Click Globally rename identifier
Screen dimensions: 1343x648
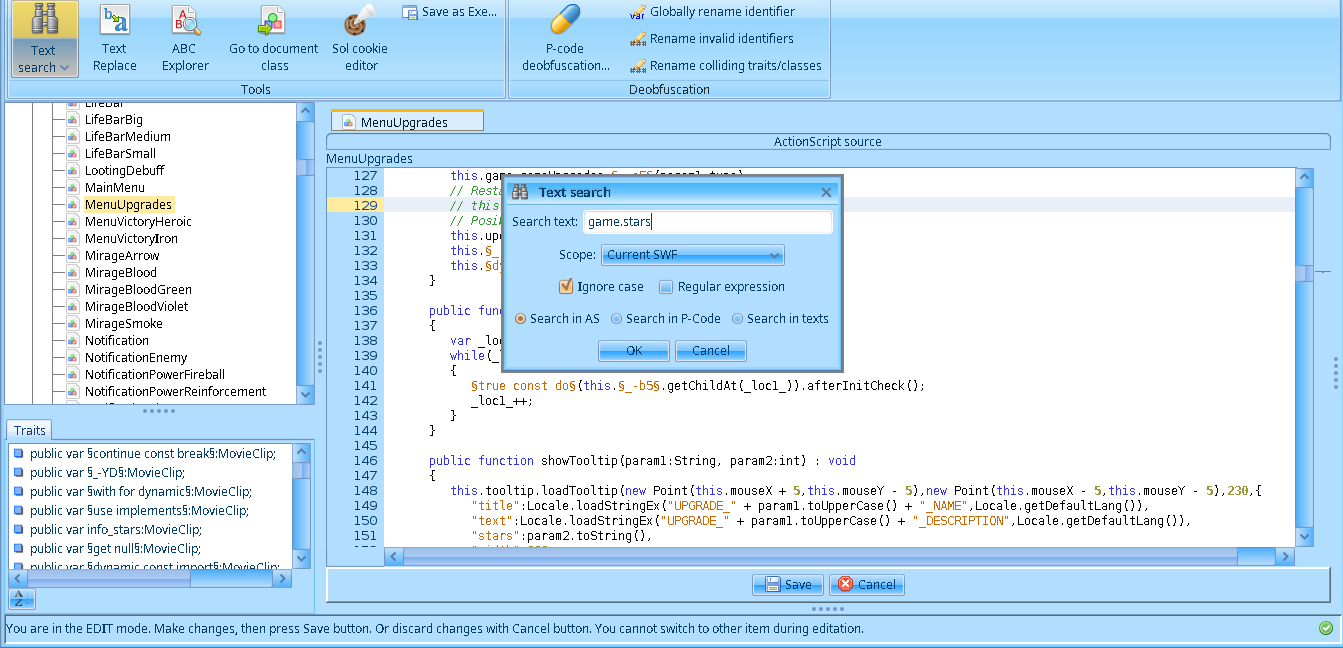(x=721, y=12)
